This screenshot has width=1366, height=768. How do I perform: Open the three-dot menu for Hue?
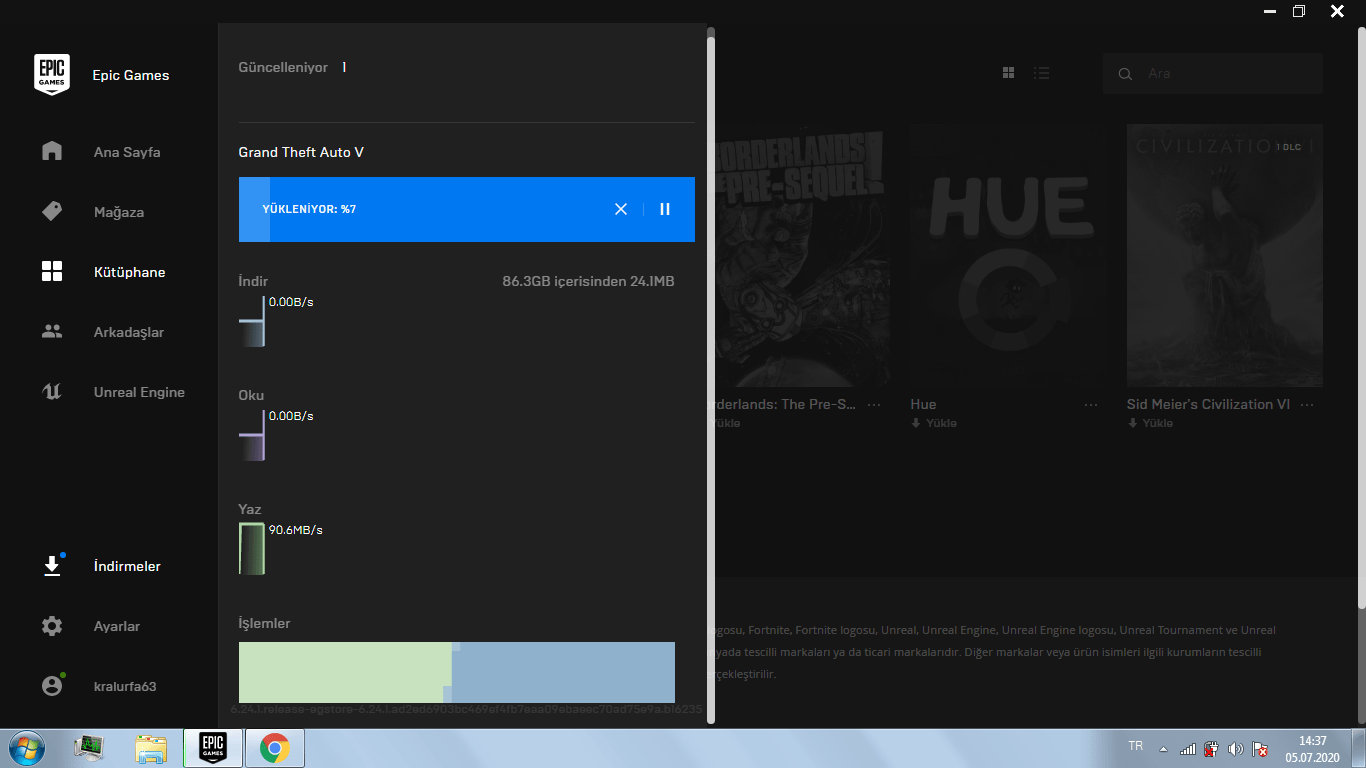1091,404
